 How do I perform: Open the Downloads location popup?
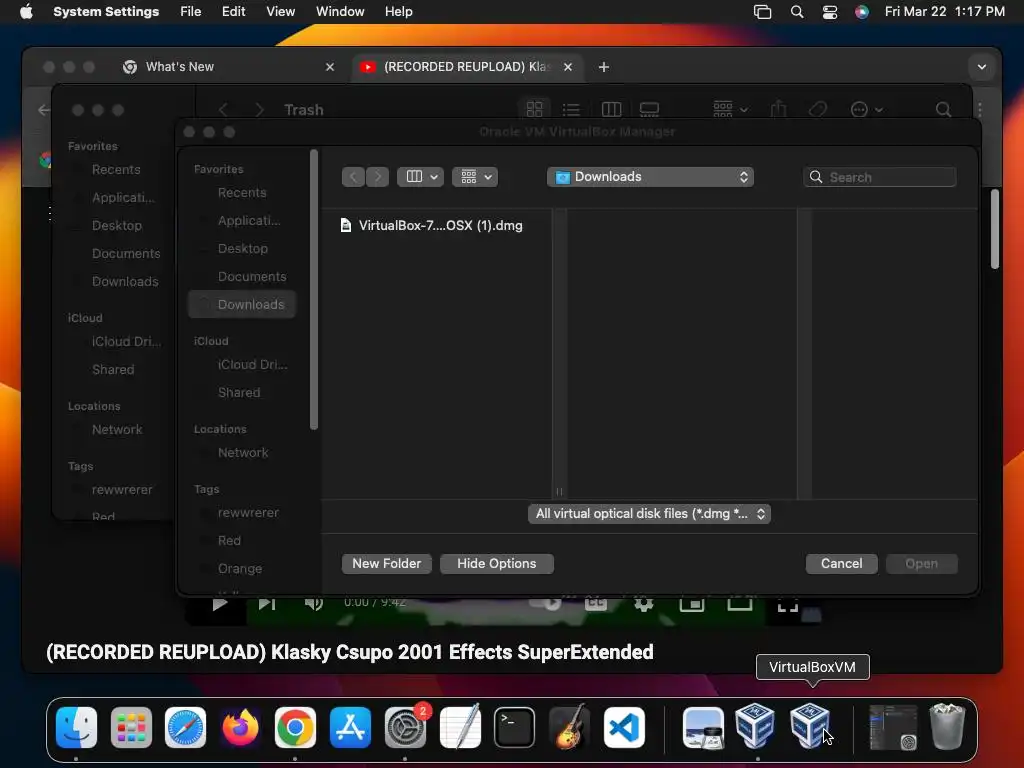pyautogui.click(x=650, y=177)
